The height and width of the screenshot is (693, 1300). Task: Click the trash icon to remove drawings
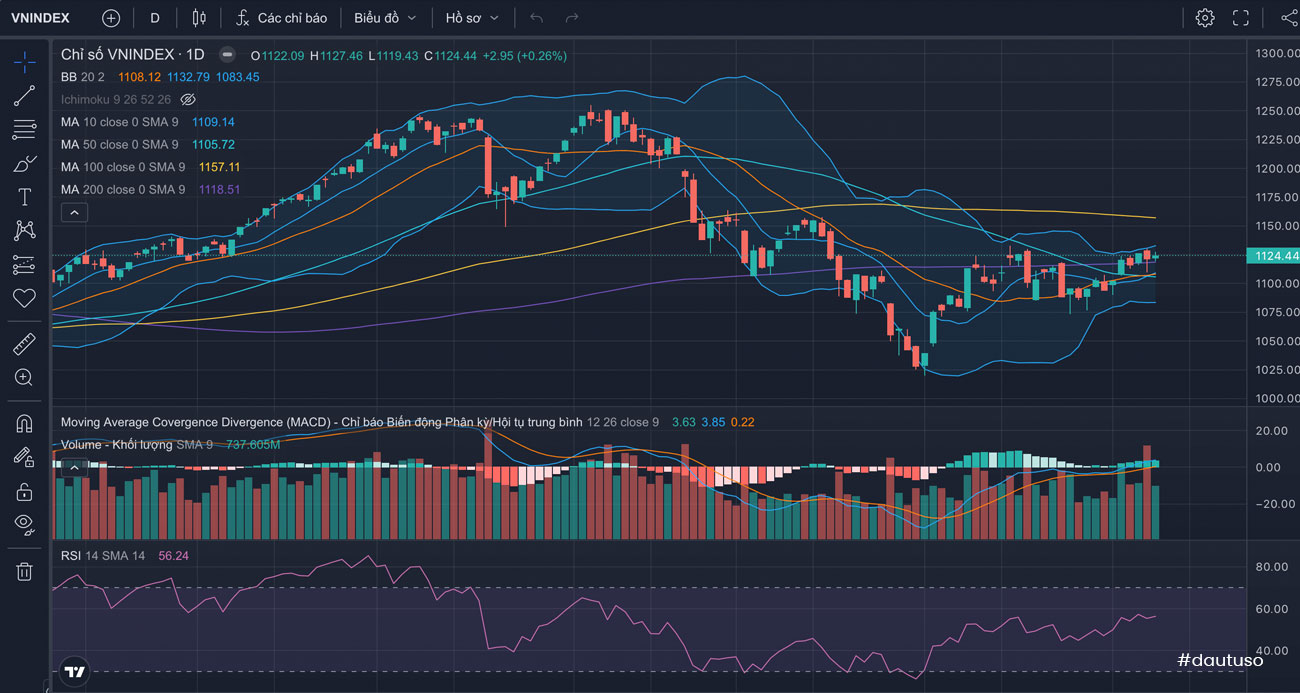point(24,572)
